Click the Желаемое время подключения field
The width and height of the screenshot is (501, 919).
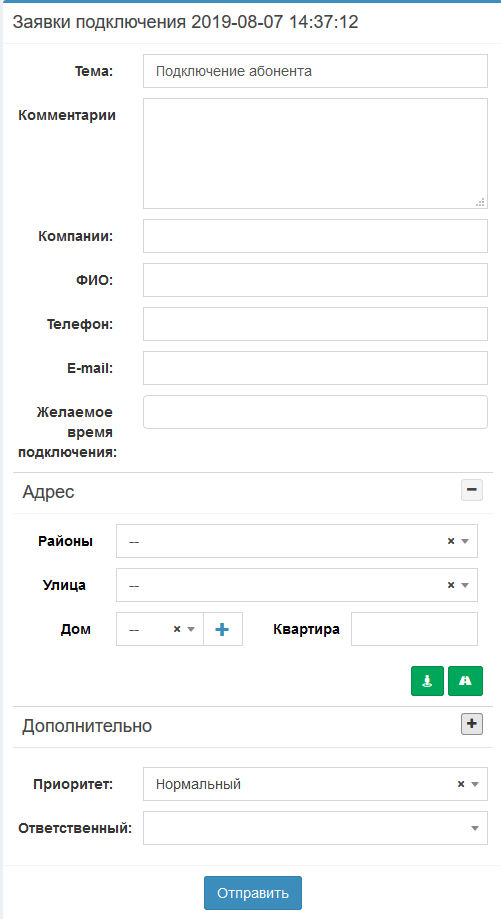coord(315,412)
